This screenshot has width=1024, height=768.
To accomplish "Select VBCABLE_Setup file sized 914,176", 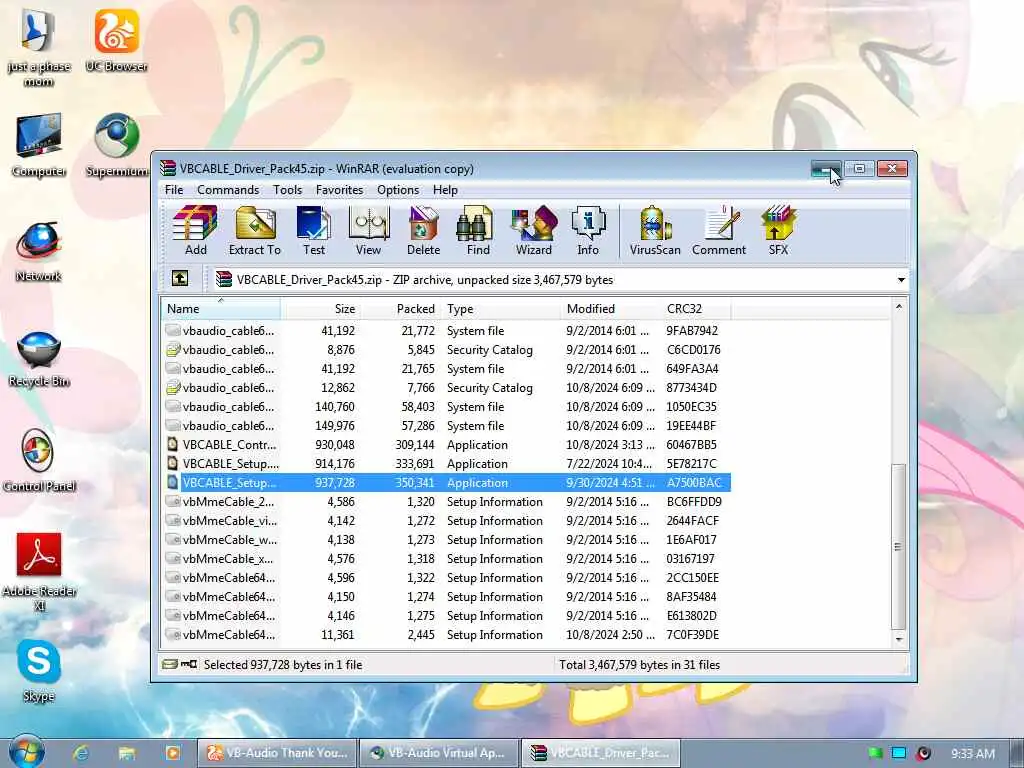I will (x=446, y=464).
